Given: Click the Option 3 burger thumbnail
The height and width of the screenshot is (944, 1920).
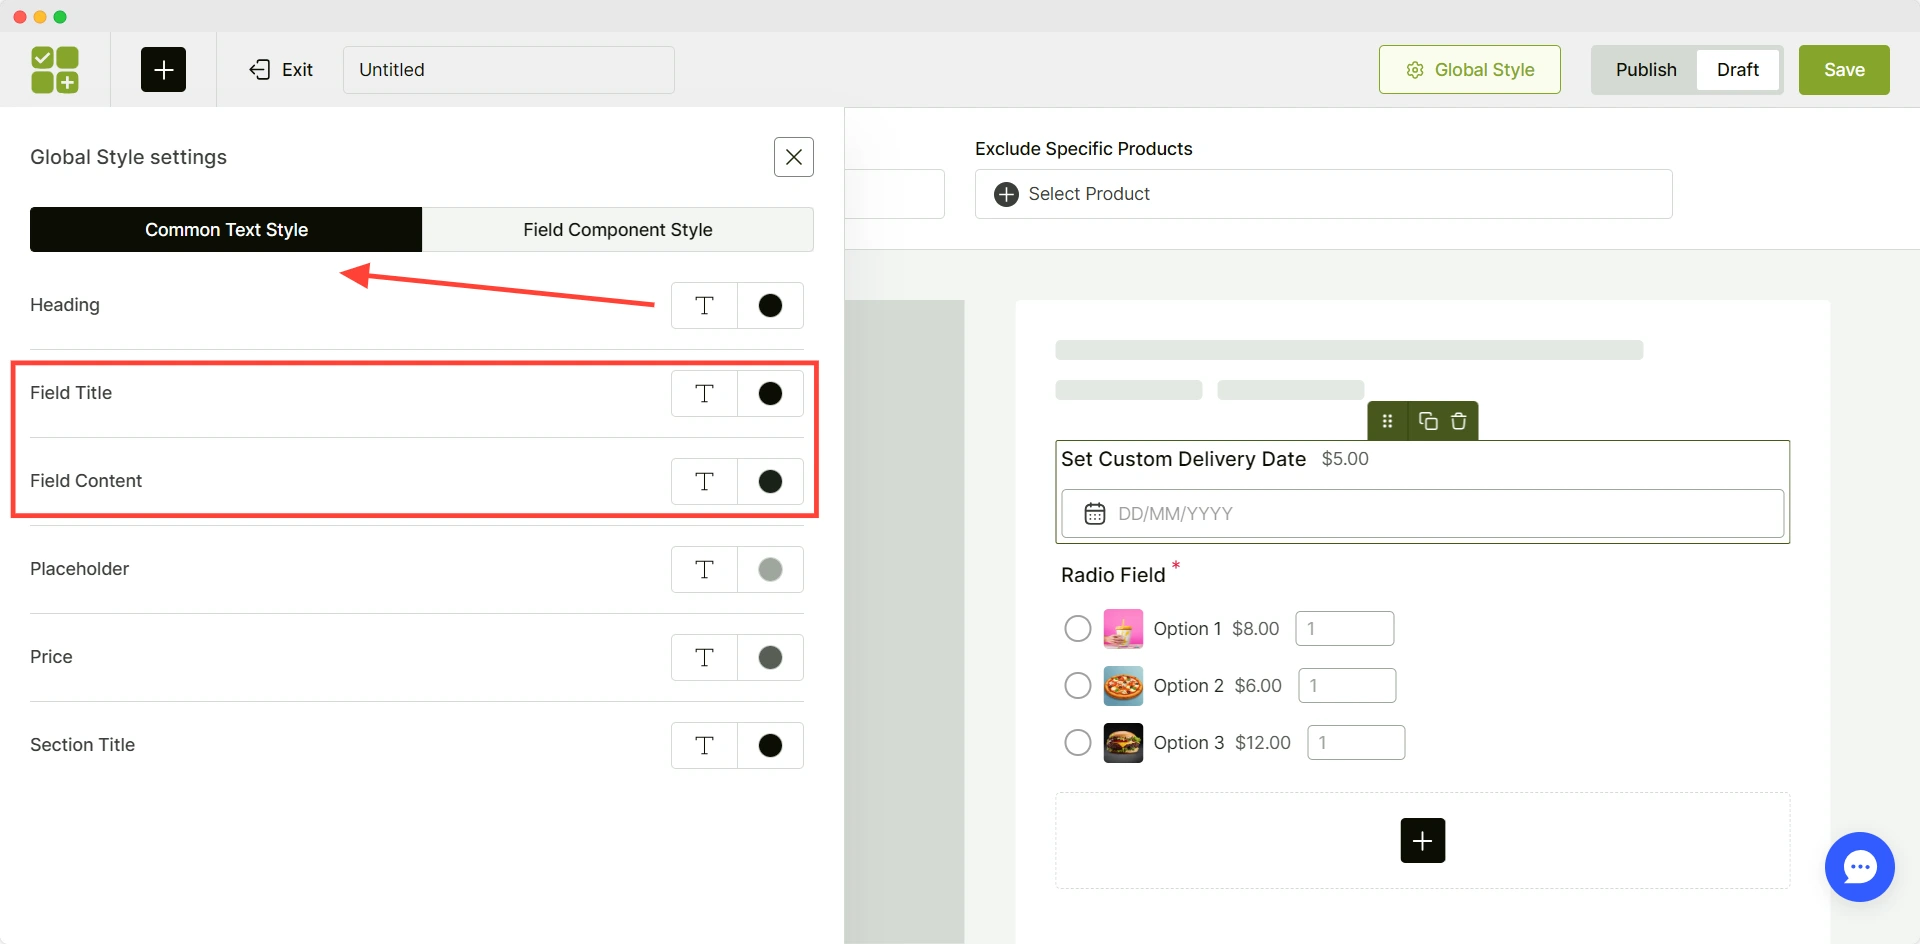Looking at the screenshot, I should [1123, 743].
